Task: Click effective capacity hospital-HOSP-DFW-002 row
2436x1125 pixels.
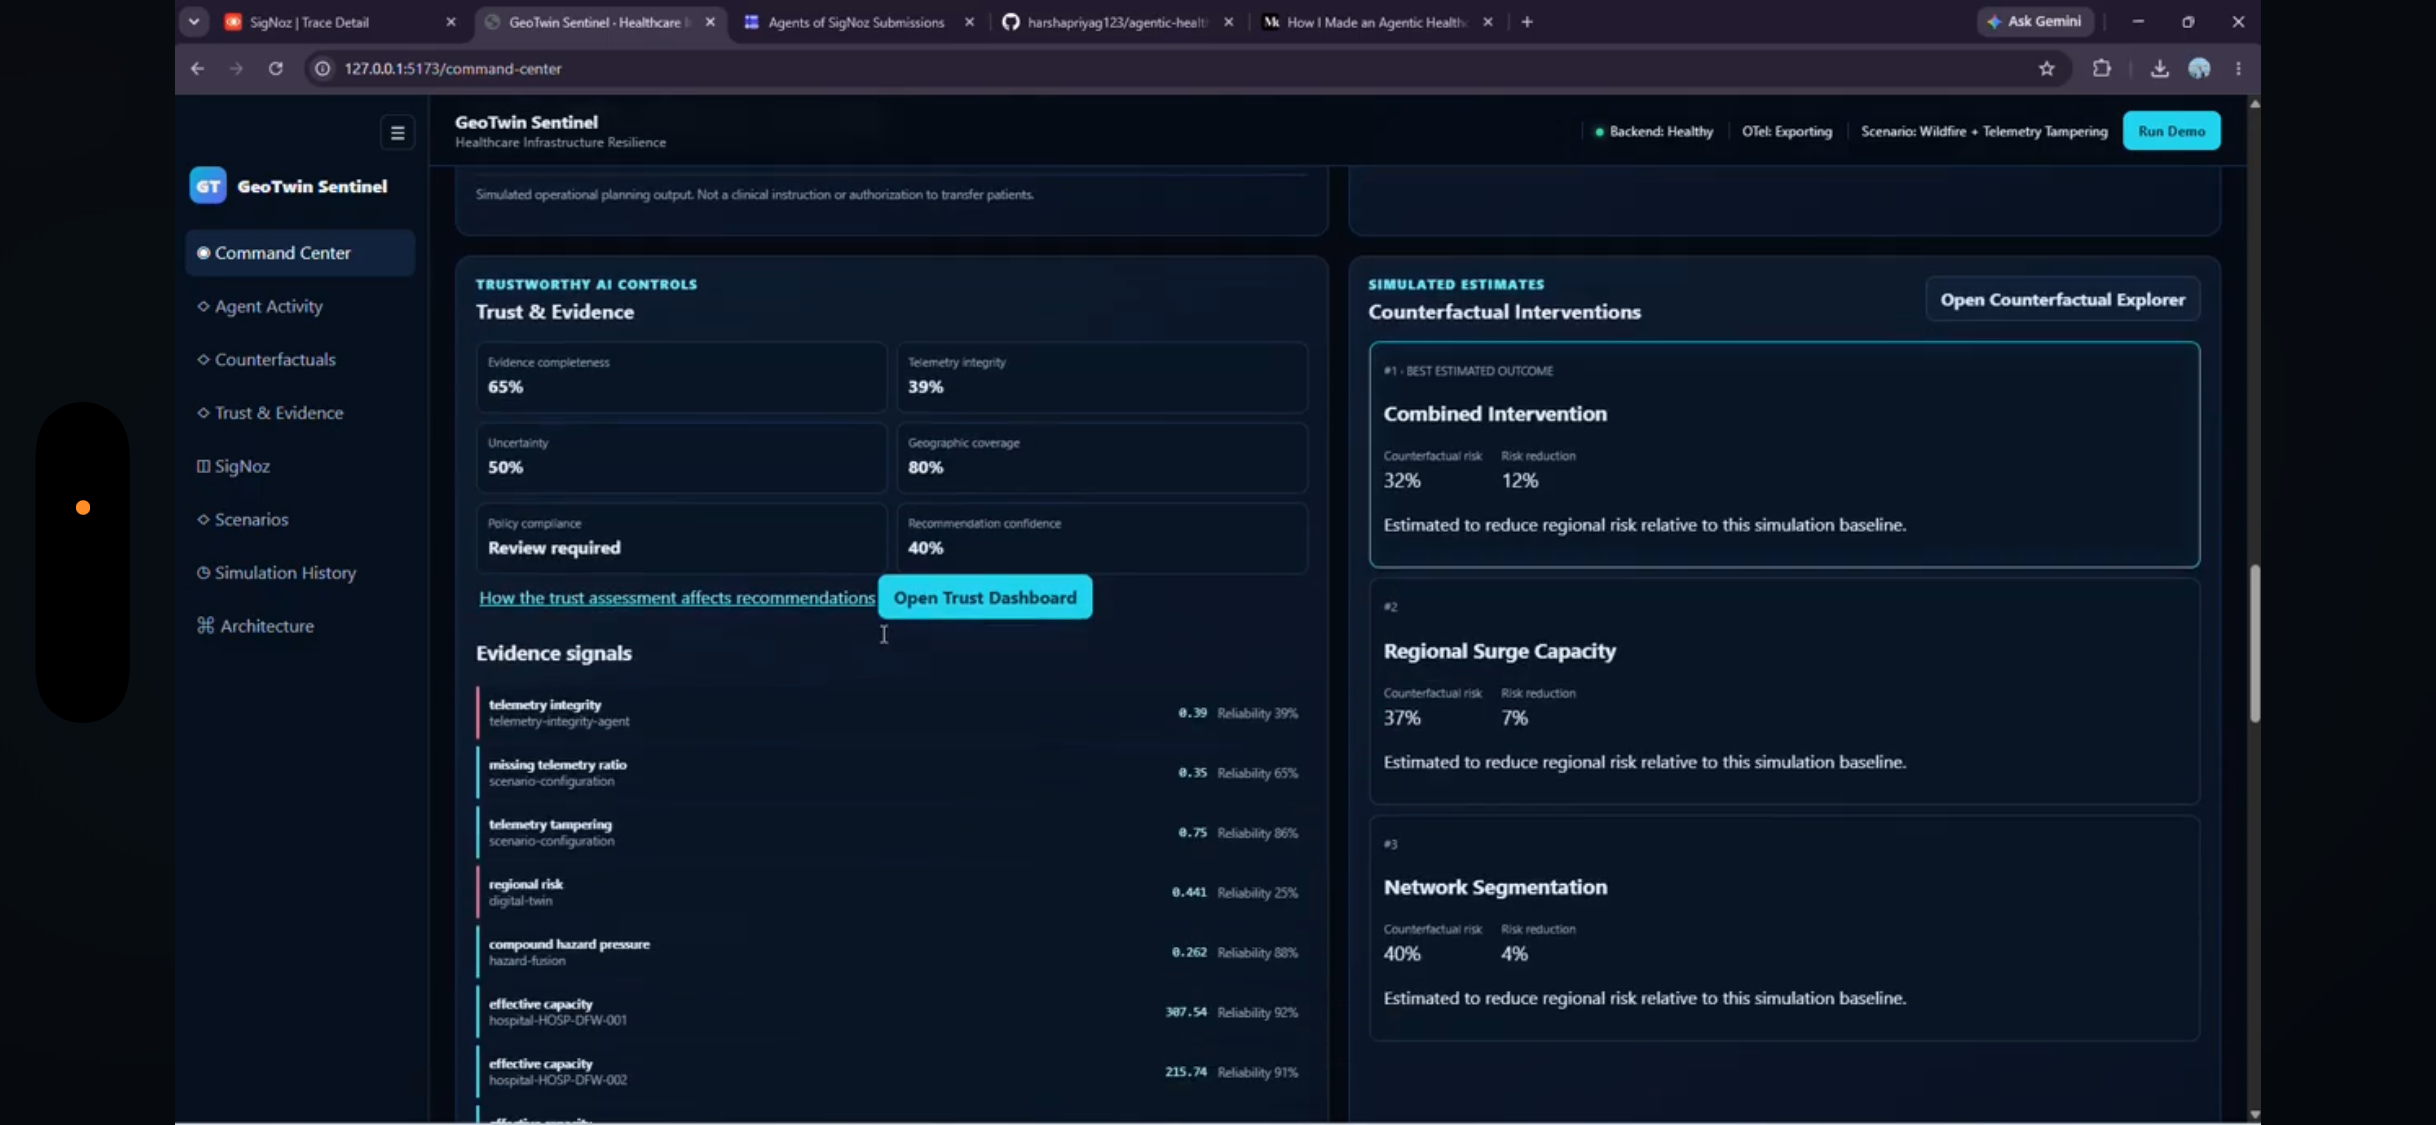Action: coord(891,1072)
